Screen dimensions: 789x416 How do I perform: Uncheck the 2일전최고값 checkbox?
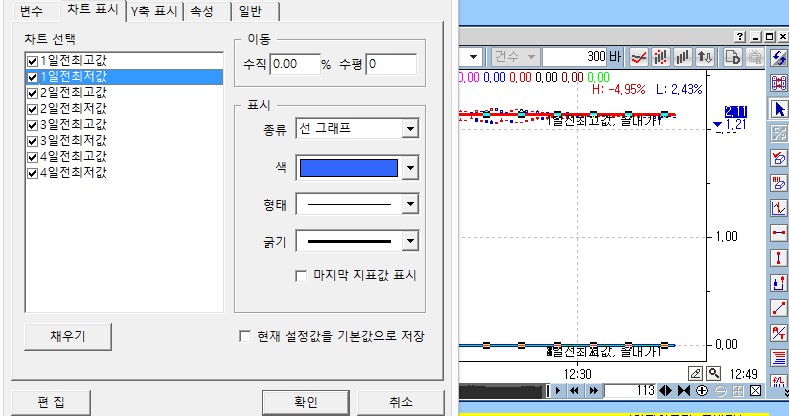click(x=32, y=92)
